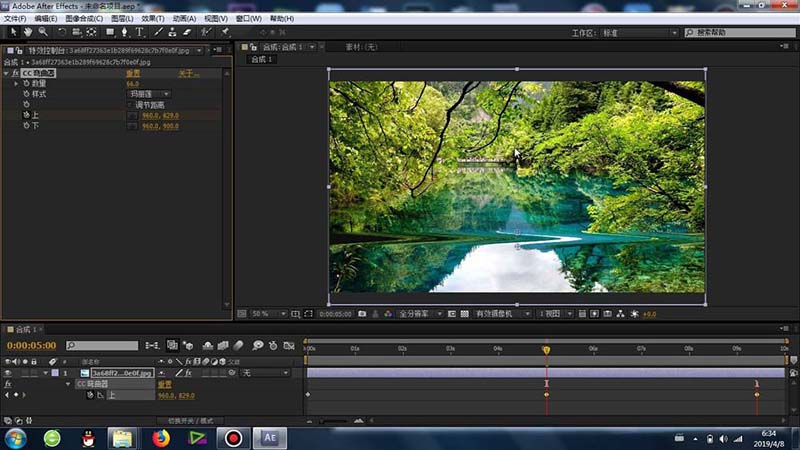The image size is (800, 450).
Task: Reset exposure with the sun icon in the viewer
Action: pyautogui.click(x=634, y=314)
